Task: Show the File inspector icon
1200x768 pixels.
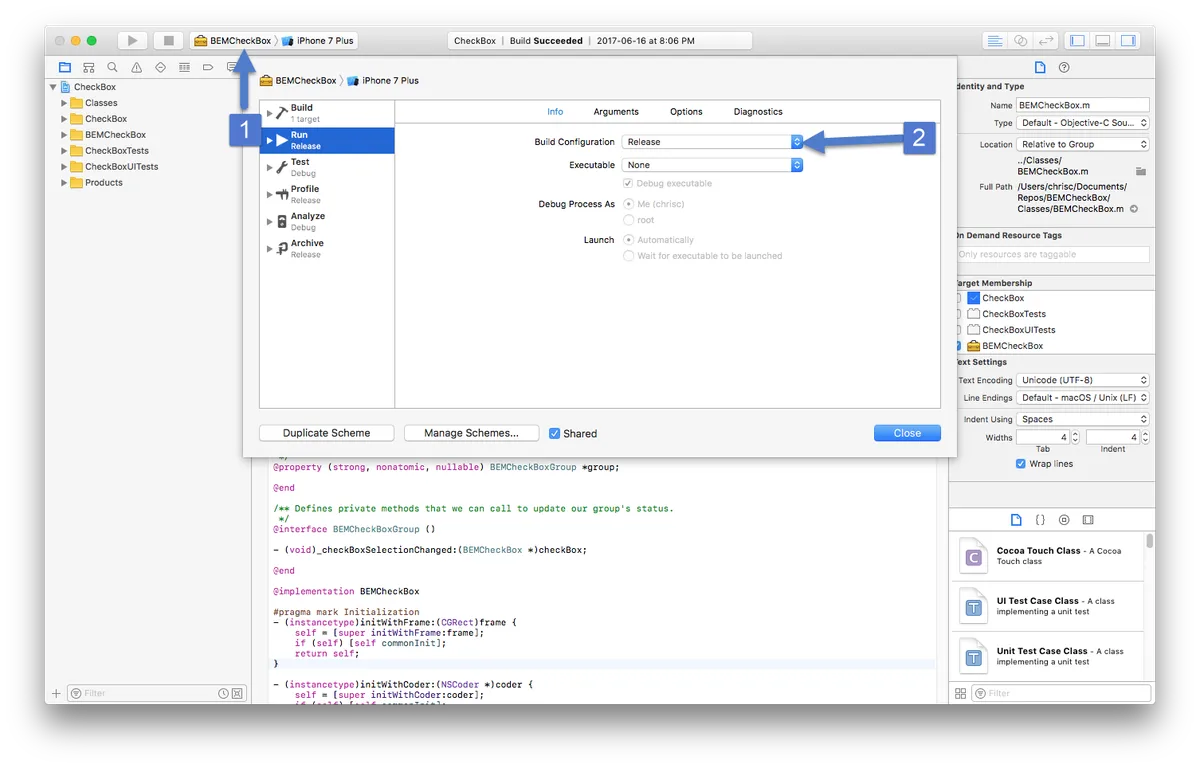Action: pos(1040,68)
